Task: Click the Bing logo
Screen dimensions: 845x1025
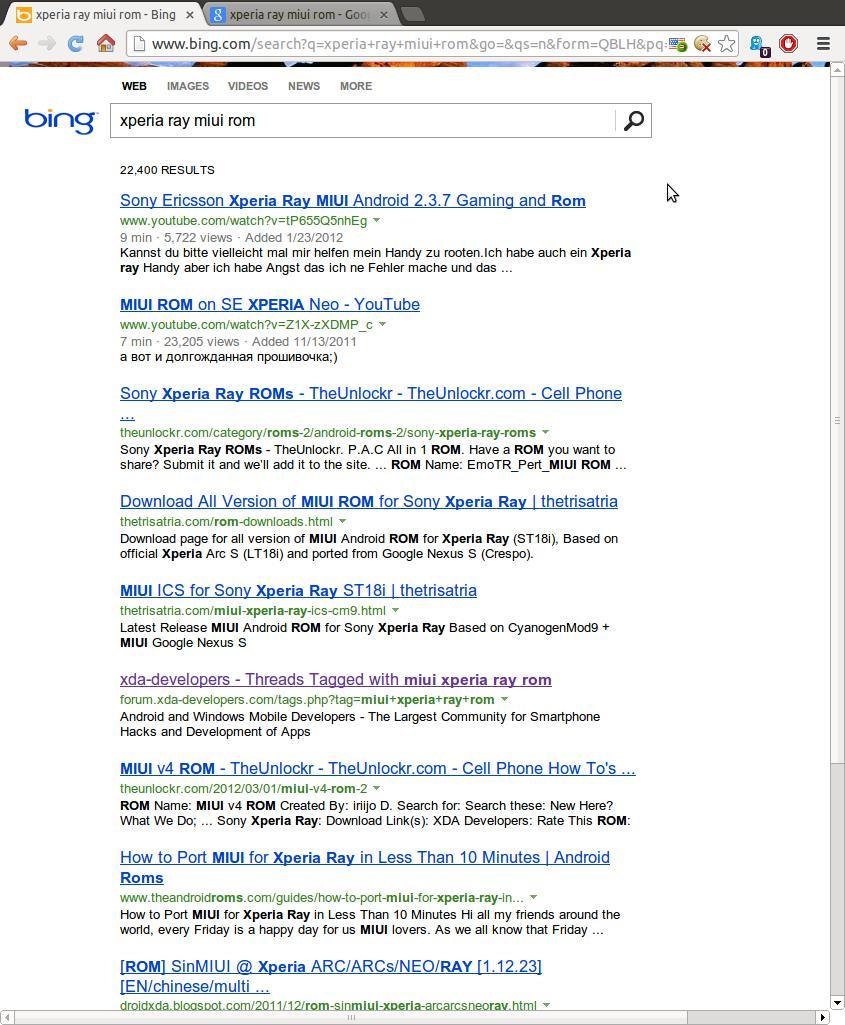Action: [x=61, y=120]
